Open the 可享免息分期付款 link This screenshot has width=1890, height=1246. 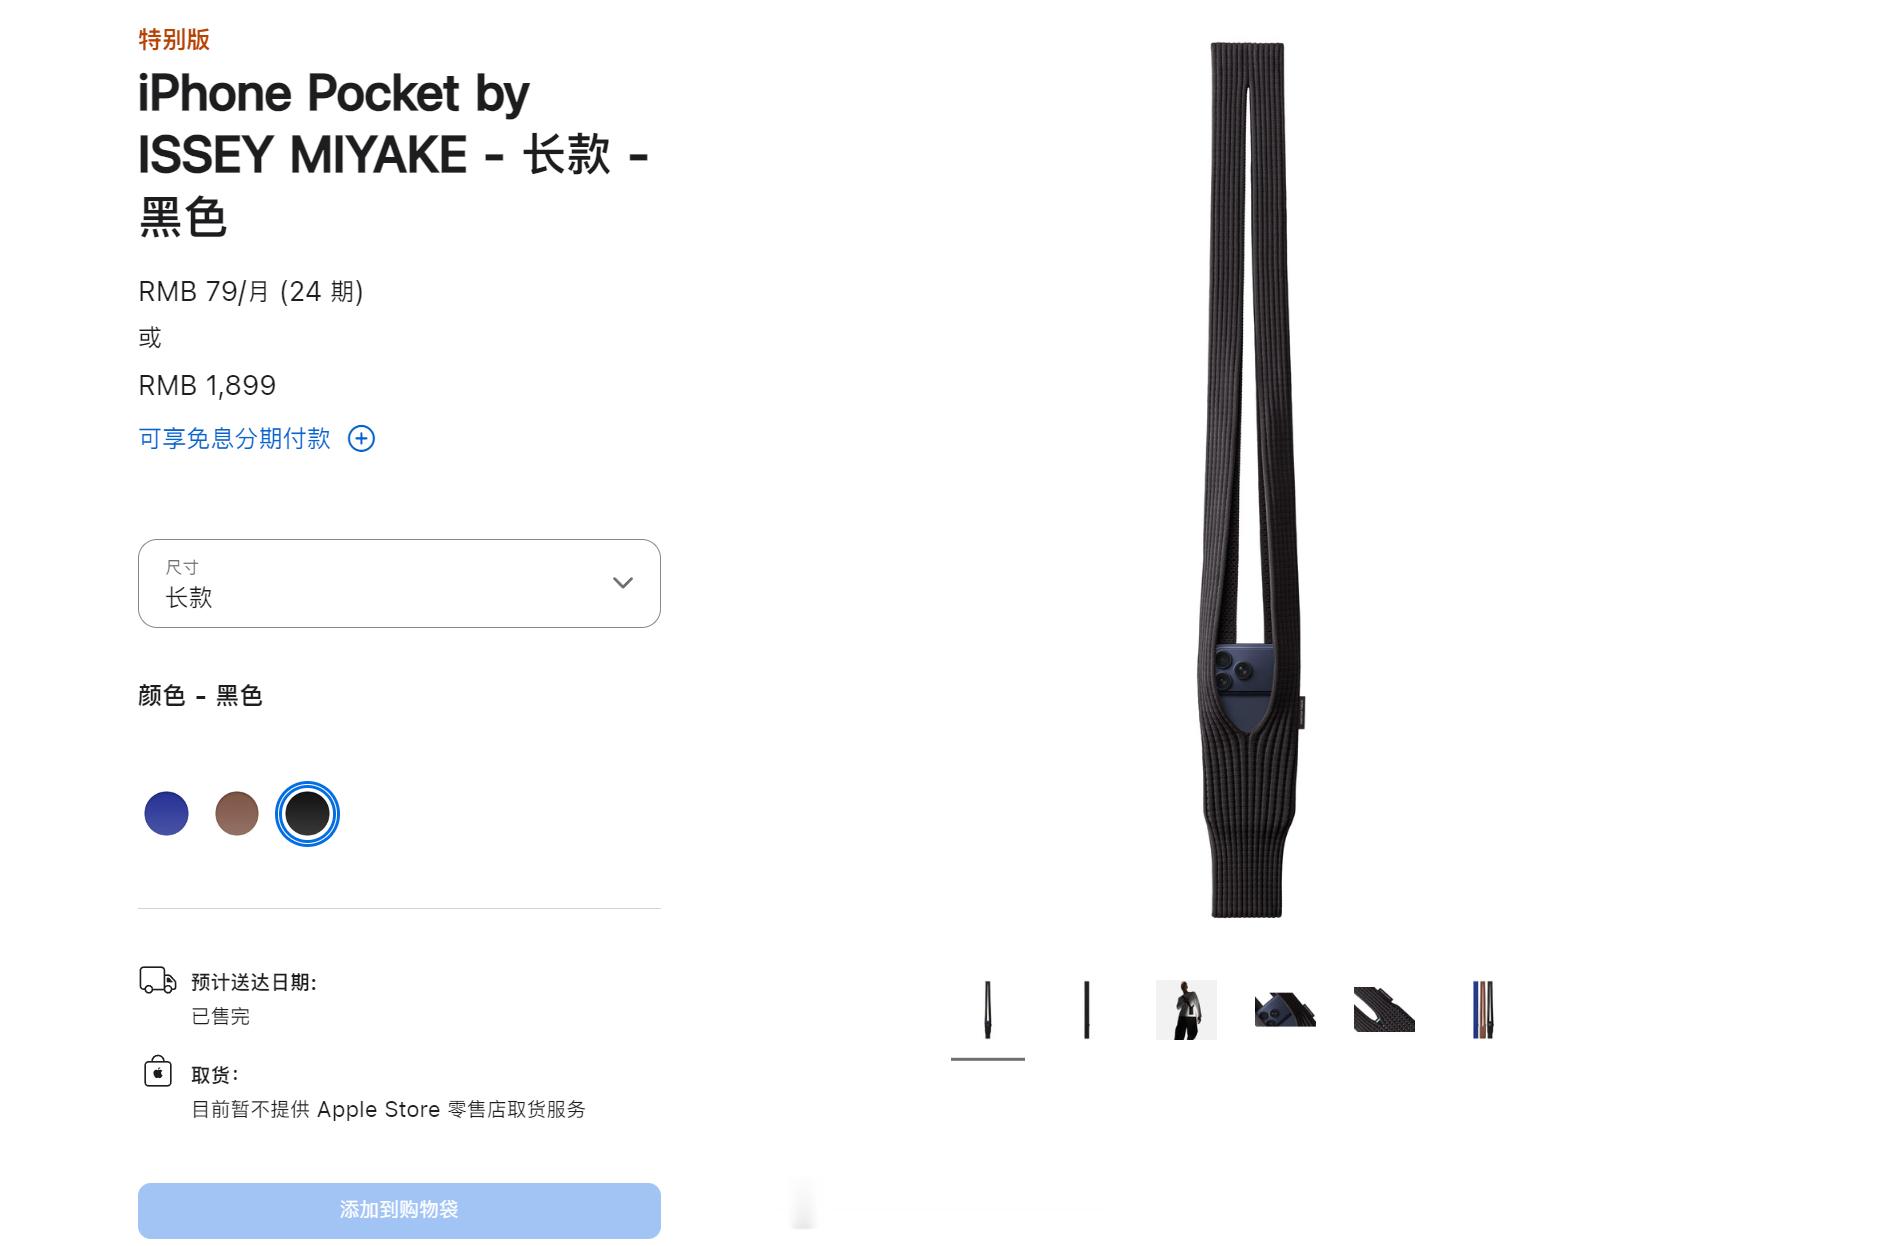pyautogui.click(x=234, y=439)
